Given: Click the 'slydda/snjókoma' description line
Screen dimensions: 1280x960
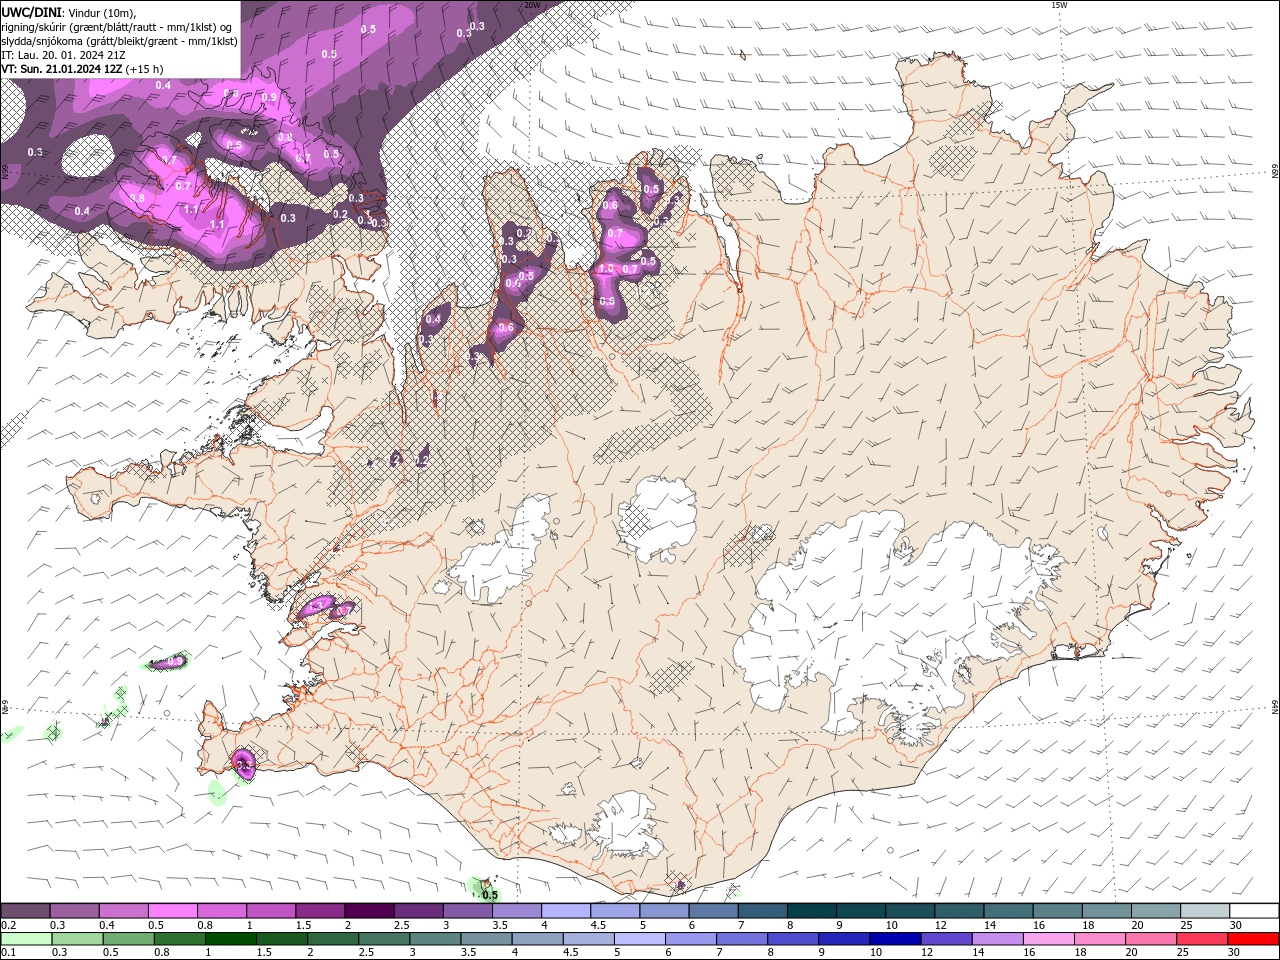Looking at the screenshot, I should point(119,41).
